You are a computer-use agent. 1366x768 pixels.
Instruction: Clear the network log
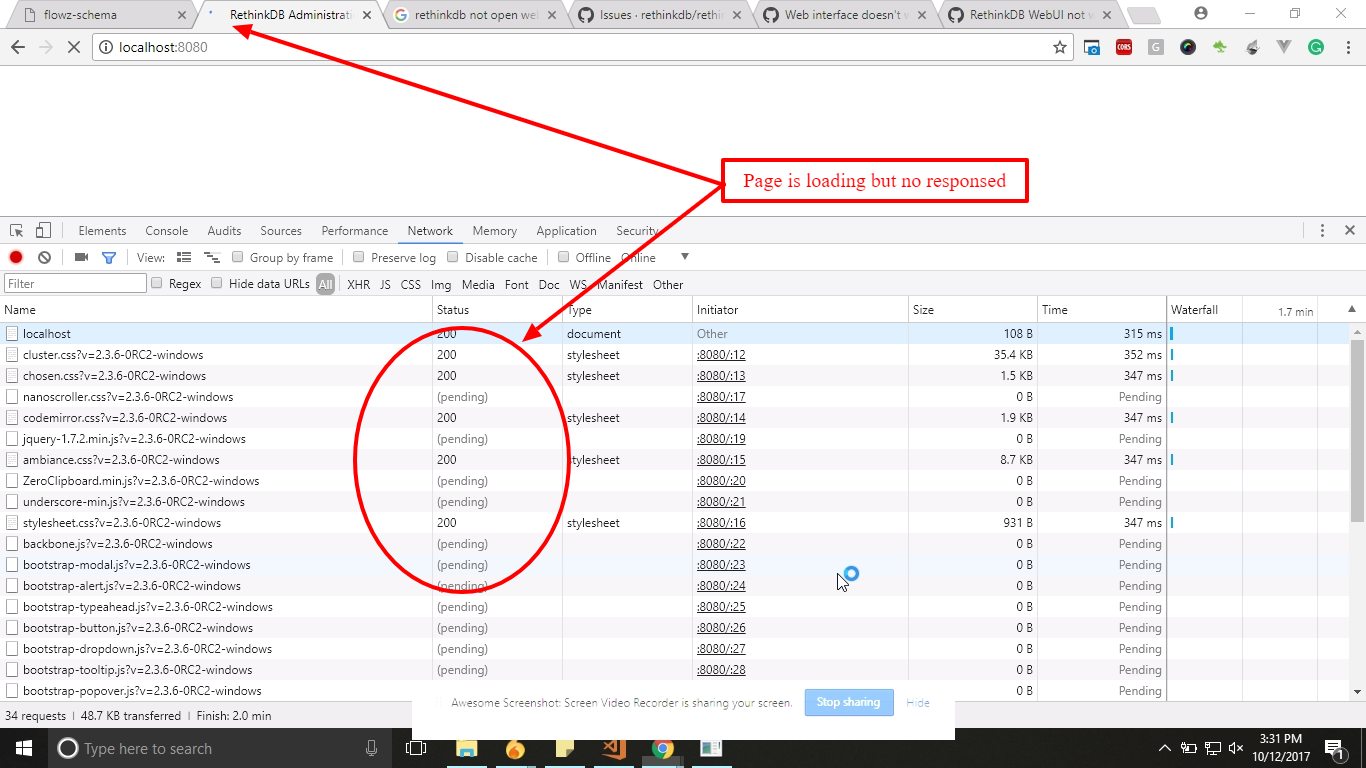pos(44,257)
